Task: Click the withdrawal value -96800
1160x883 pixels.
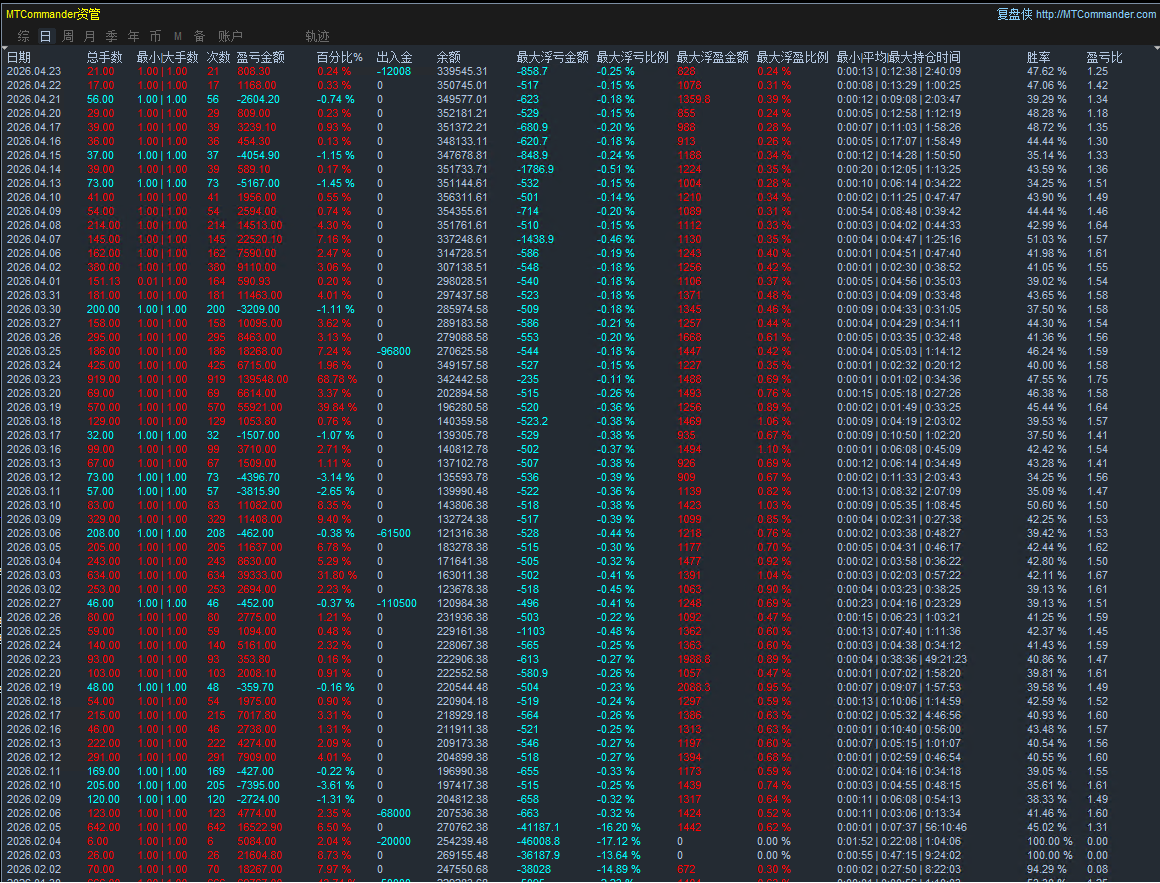Action: point(394,351)
